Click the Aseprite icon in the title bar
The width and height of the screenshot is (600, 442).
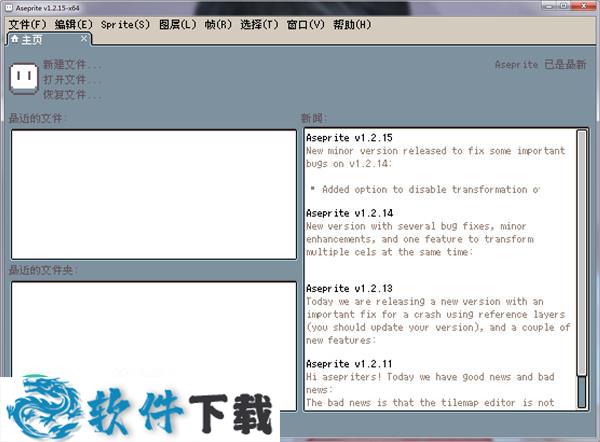[9, 8]
